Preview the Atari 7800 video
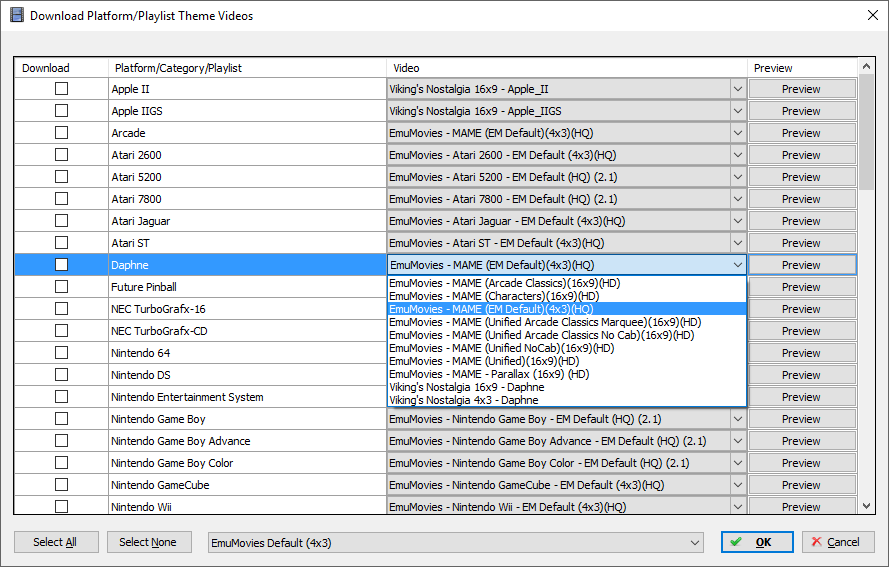Viewport: 889px width, 567px height. (x=802, y=199)
